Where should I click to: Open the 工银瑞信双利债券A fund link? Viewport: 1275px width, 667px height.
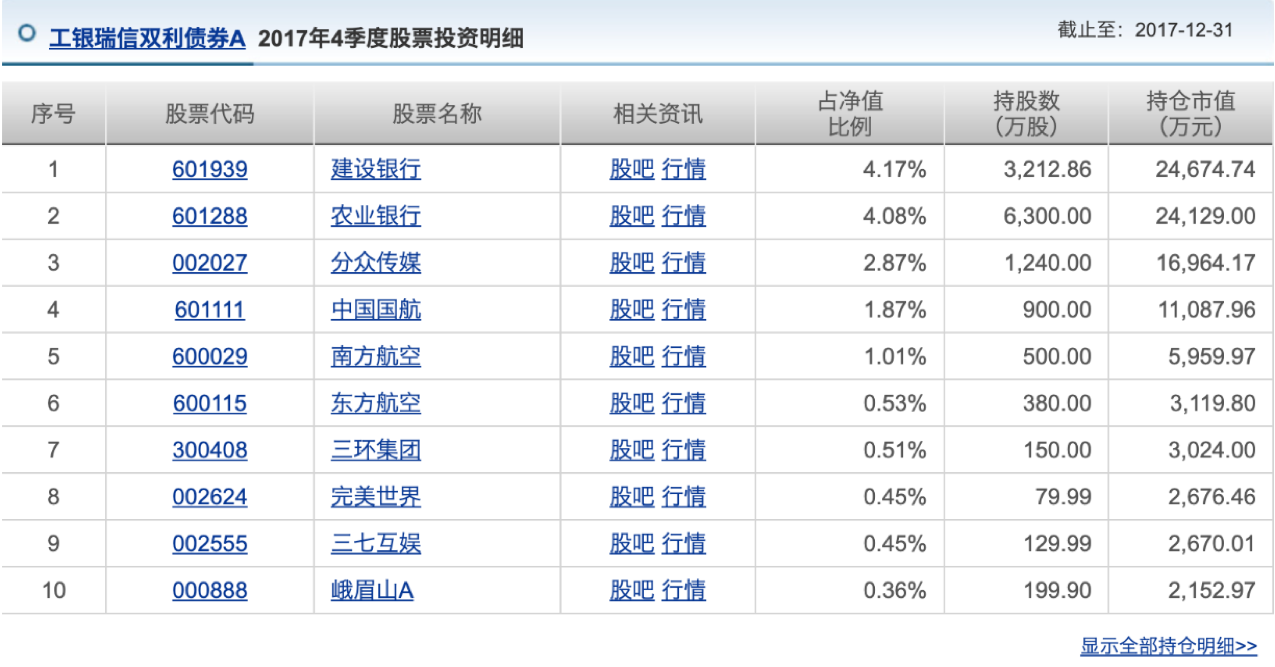pyautogui.click(x=147, y=39)
